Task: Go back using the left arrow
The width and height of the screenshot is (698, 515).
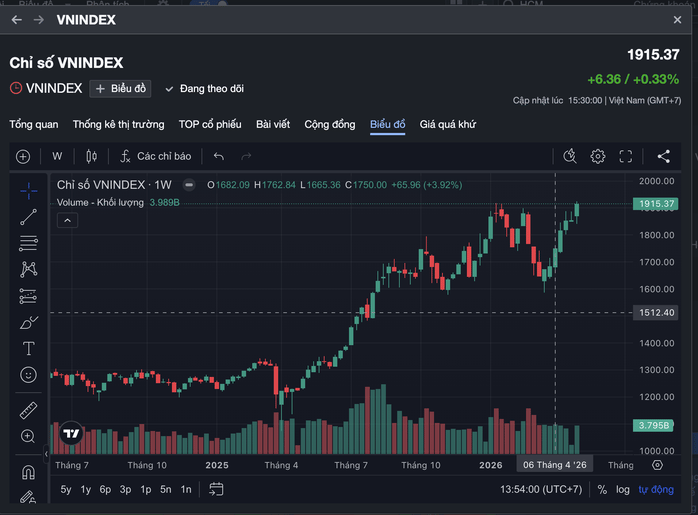Action: click(16, 20)
